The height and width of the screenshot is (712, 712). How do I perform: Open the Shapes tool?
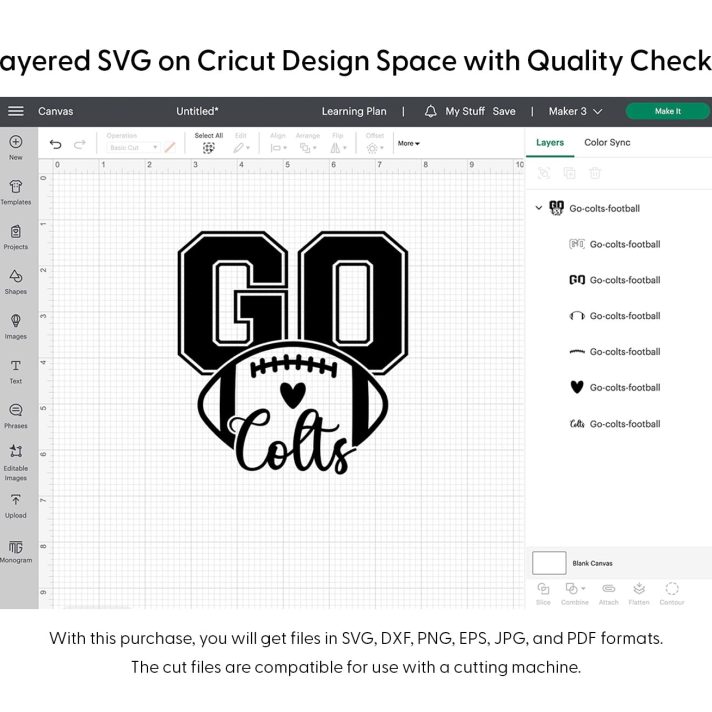coord(15,282)
